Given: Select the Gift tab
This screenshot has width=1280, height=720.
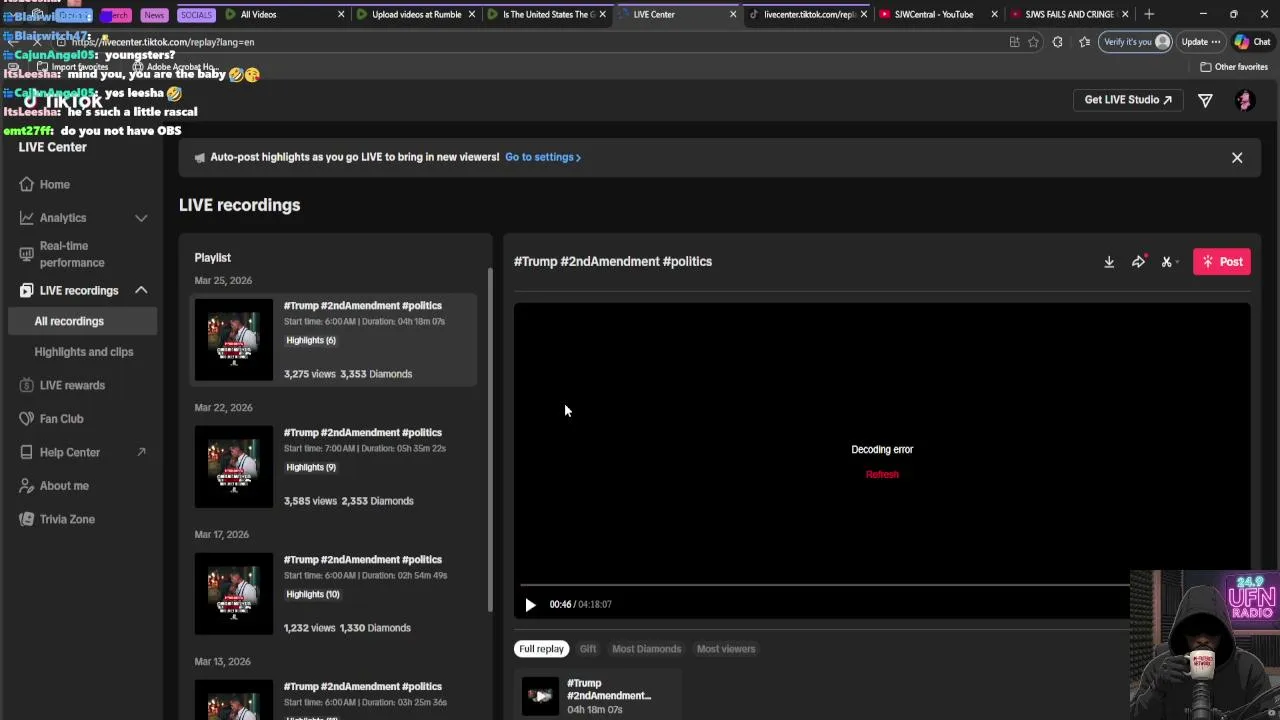Looking at the screenshot, I should pos(588,649).
